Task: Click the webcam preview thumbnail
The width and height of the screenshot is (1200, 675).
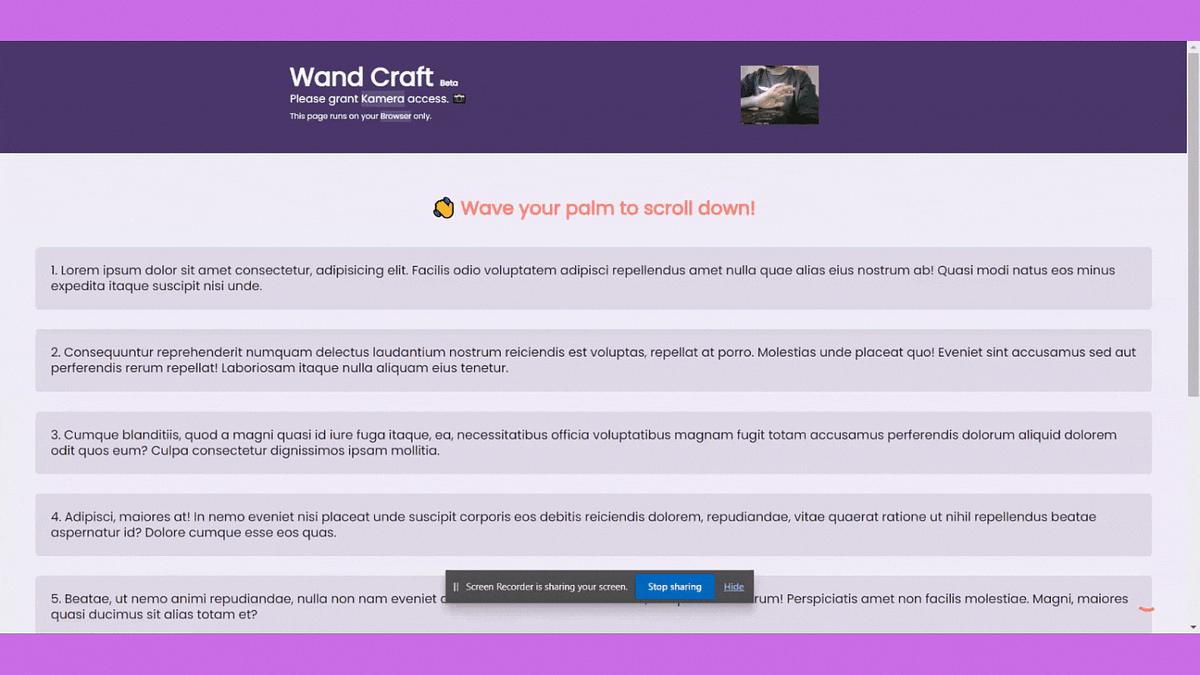Action: point(779,95)
